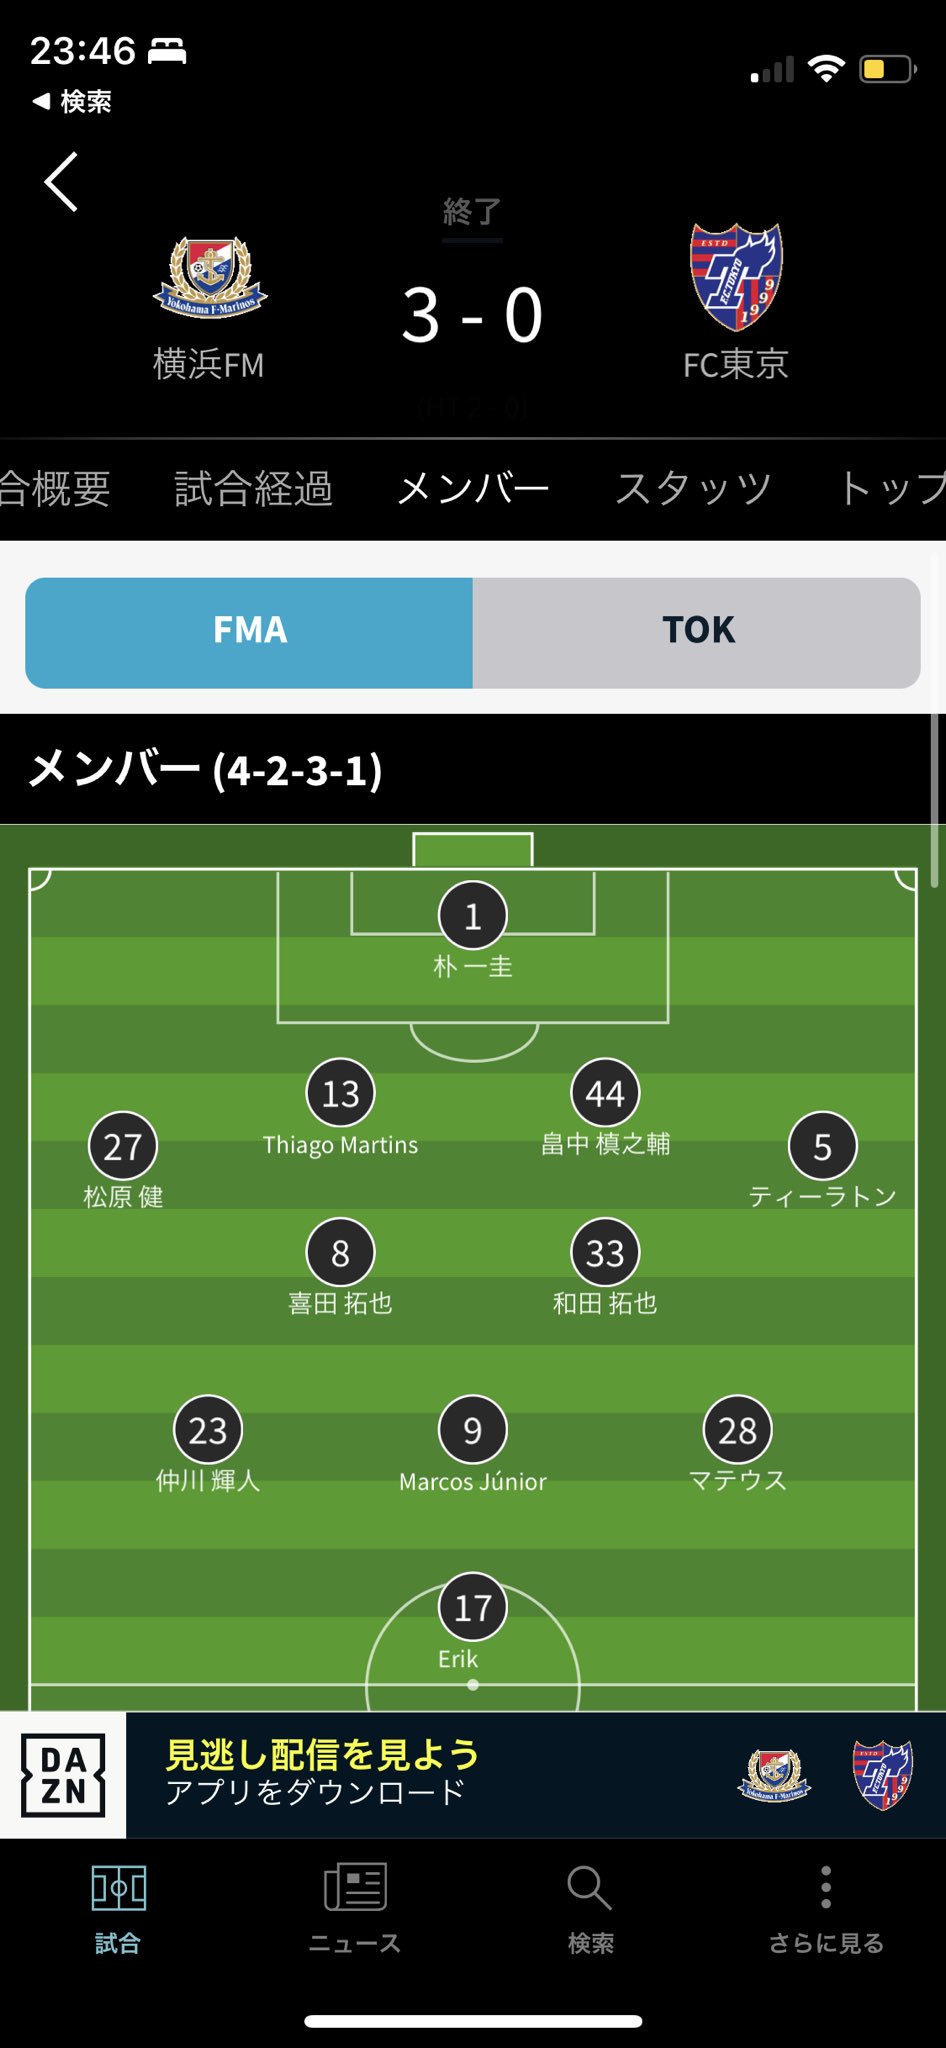Click the page scrollbar on right edge

[x=934, y=800]
